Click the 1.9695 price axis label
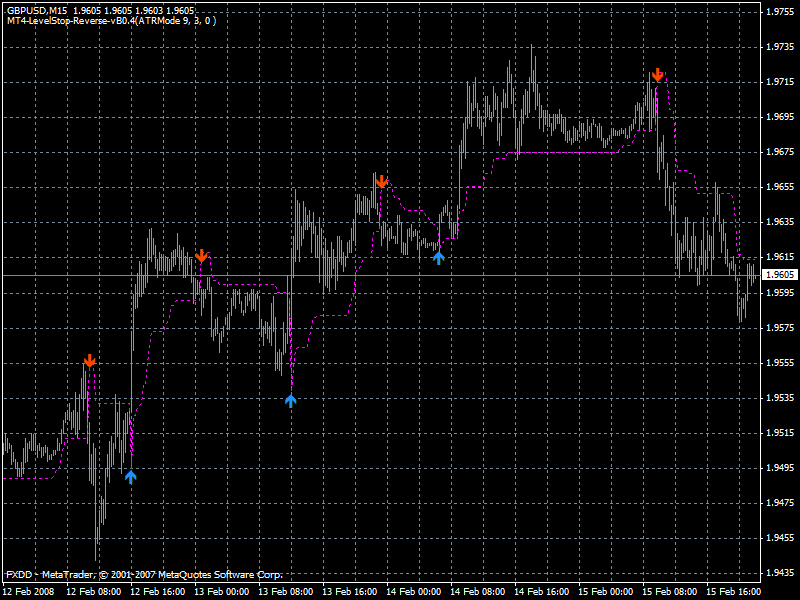Viewport: 800px width, 600px height. click(780, 117)
